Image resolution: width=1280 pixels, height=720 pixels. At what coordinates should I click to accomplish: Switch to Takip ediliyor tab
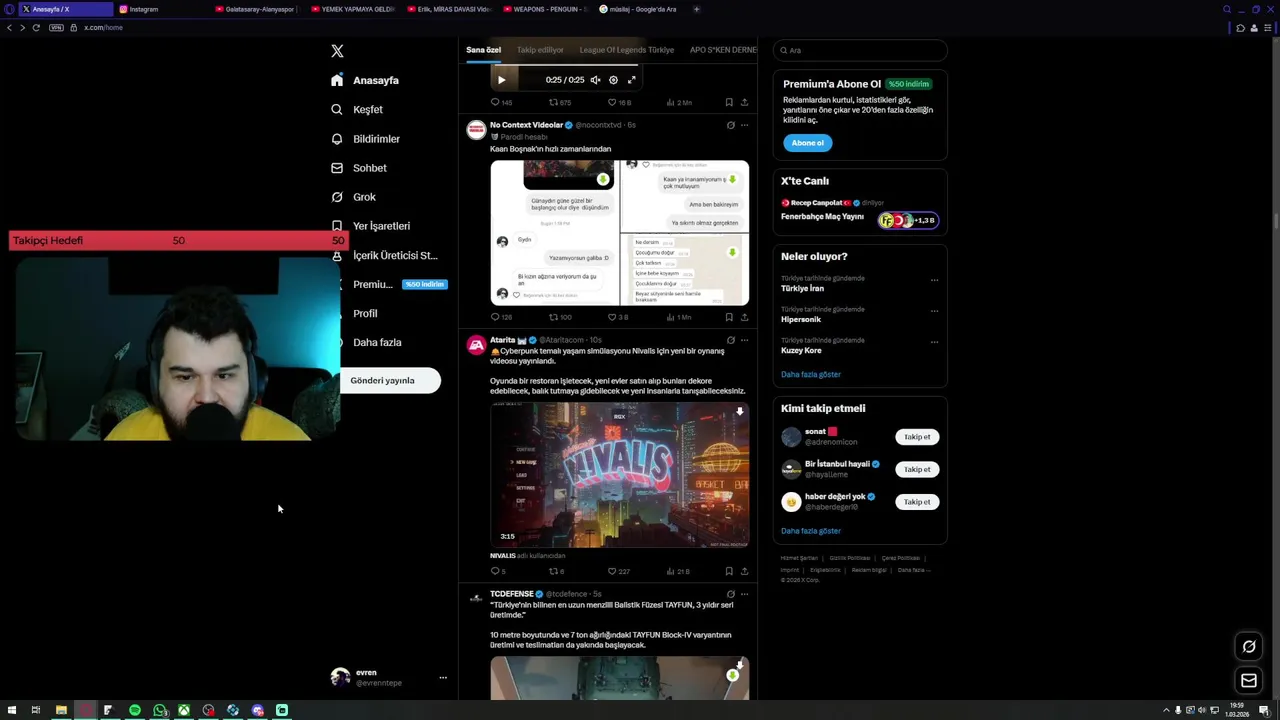point(540,50)
